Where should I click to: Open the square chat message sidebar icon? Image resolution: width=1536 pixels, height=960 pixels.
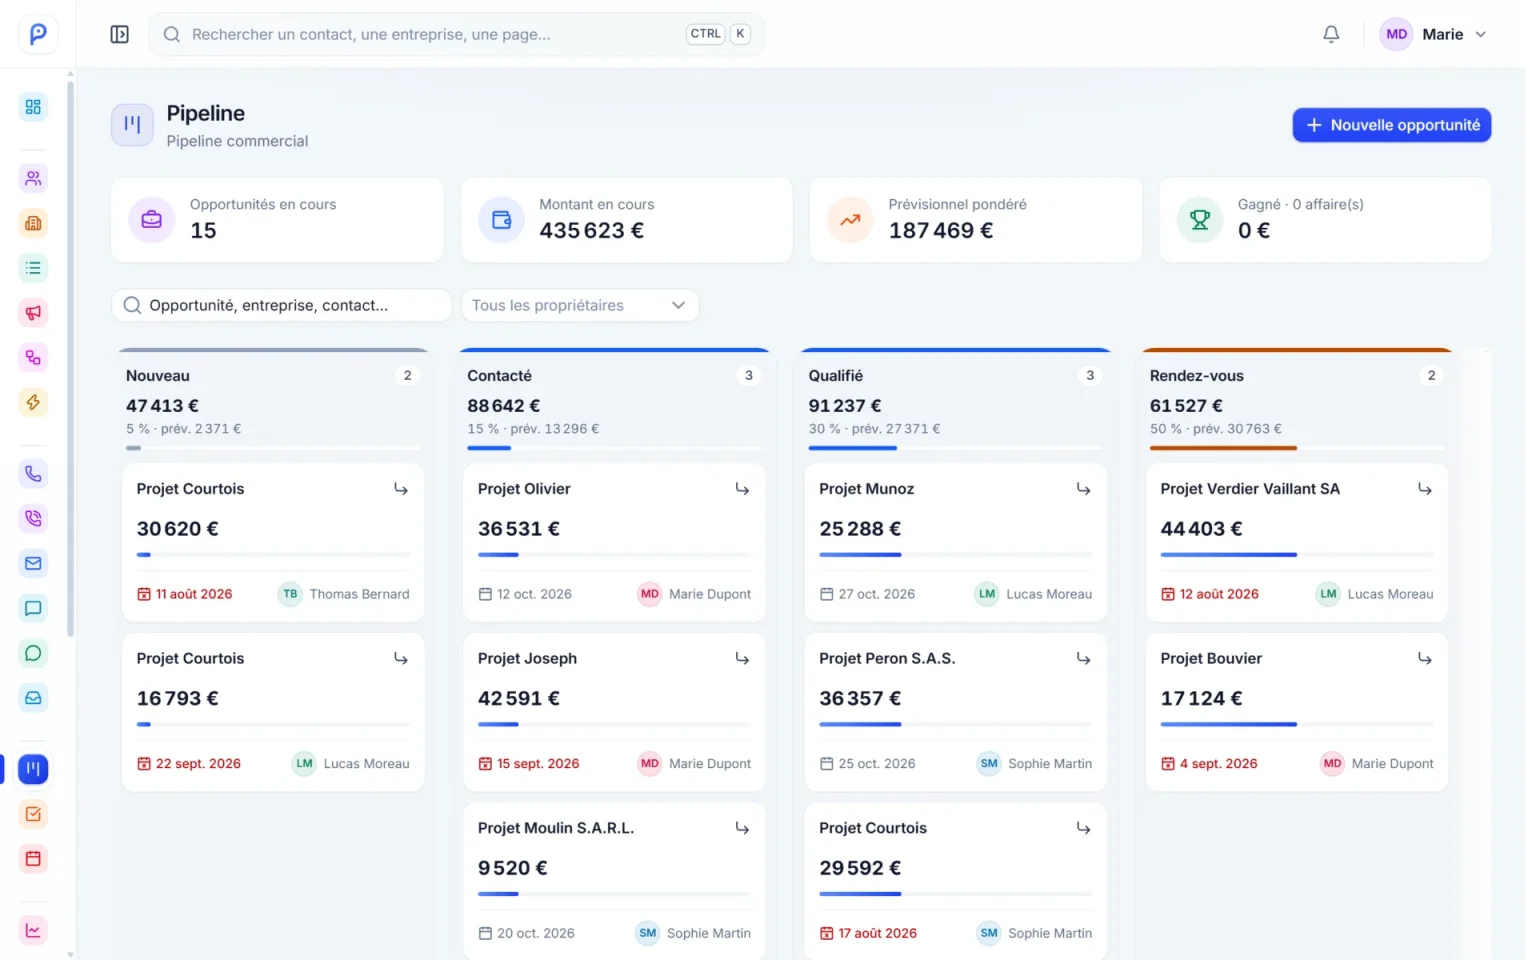pyautogui.click(x=33, y=608)
